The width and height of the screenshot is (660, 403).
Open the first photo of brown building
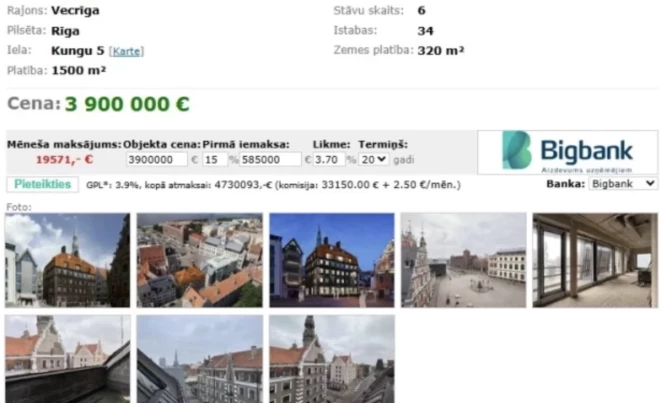click(x=67, y=260)
